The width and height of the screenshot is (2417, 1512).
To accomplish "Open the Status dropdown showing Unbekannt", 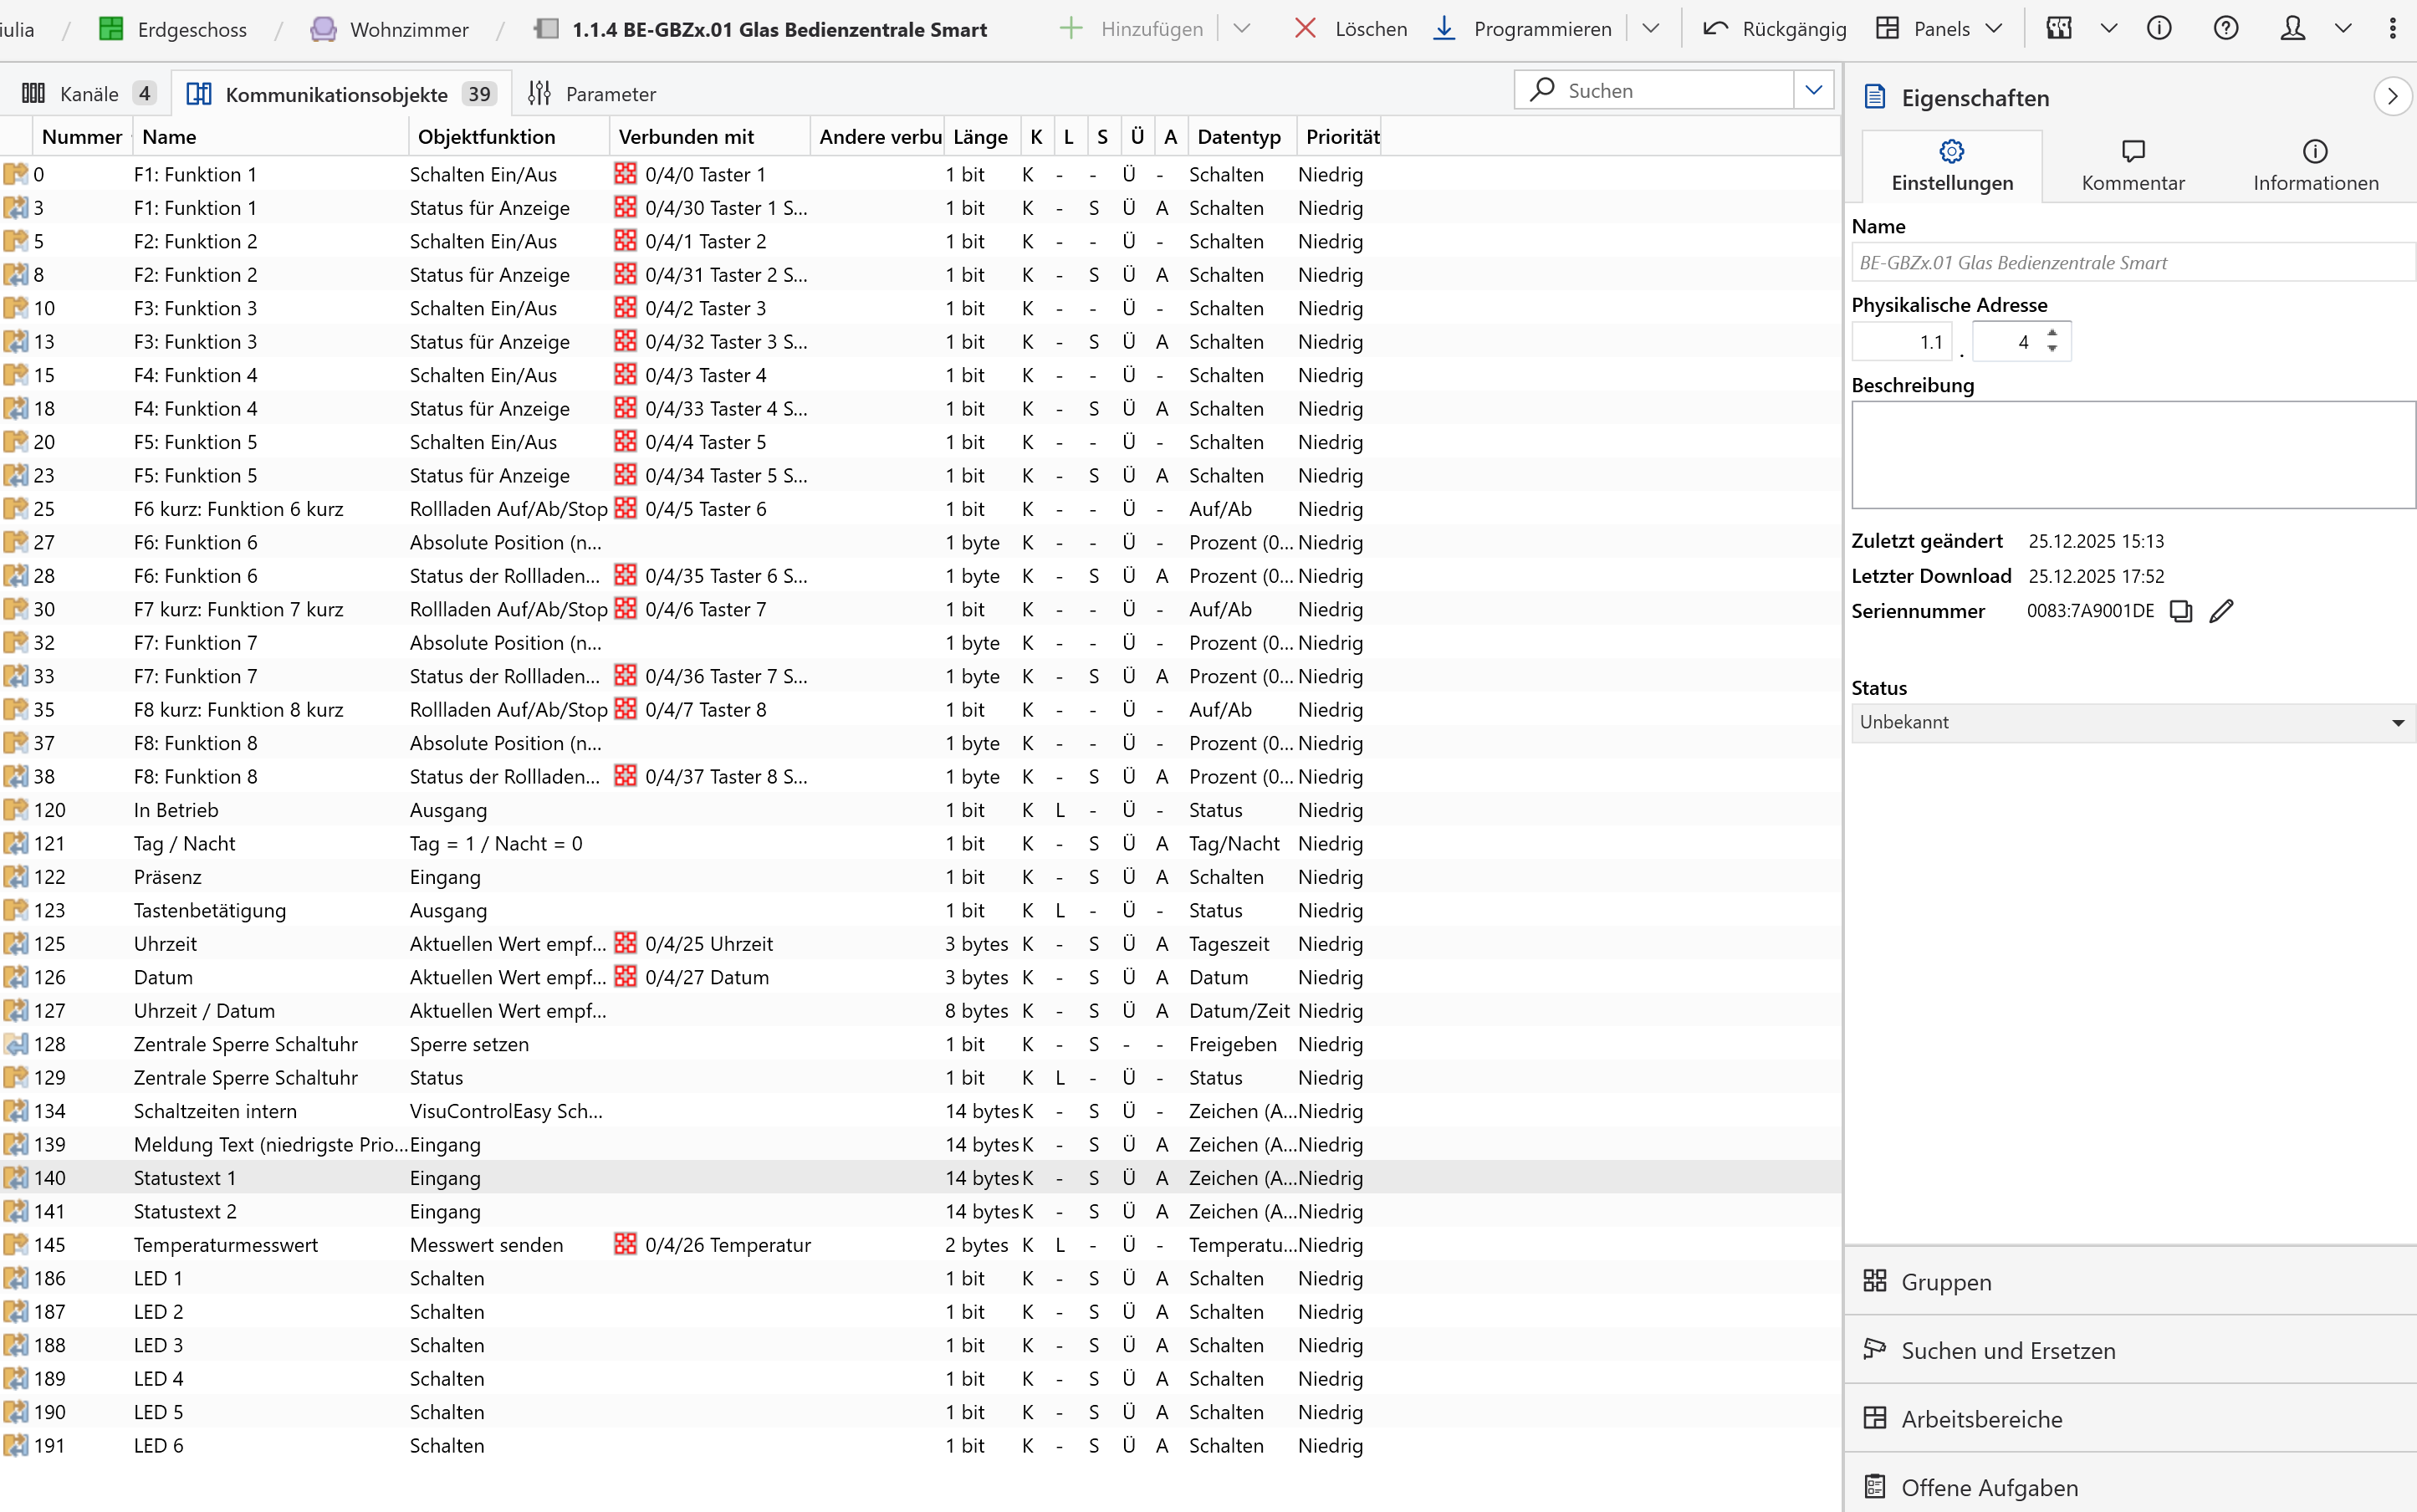I will pos(2132,722).
